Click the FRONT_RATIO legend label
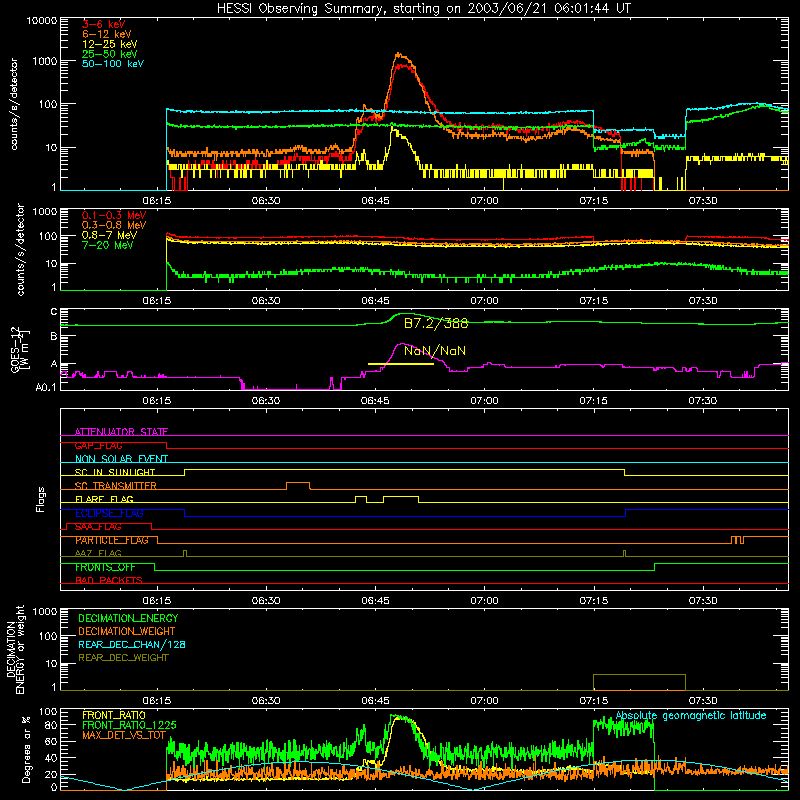The width and height of the screenshot is (800, 800). click(114, 715)
